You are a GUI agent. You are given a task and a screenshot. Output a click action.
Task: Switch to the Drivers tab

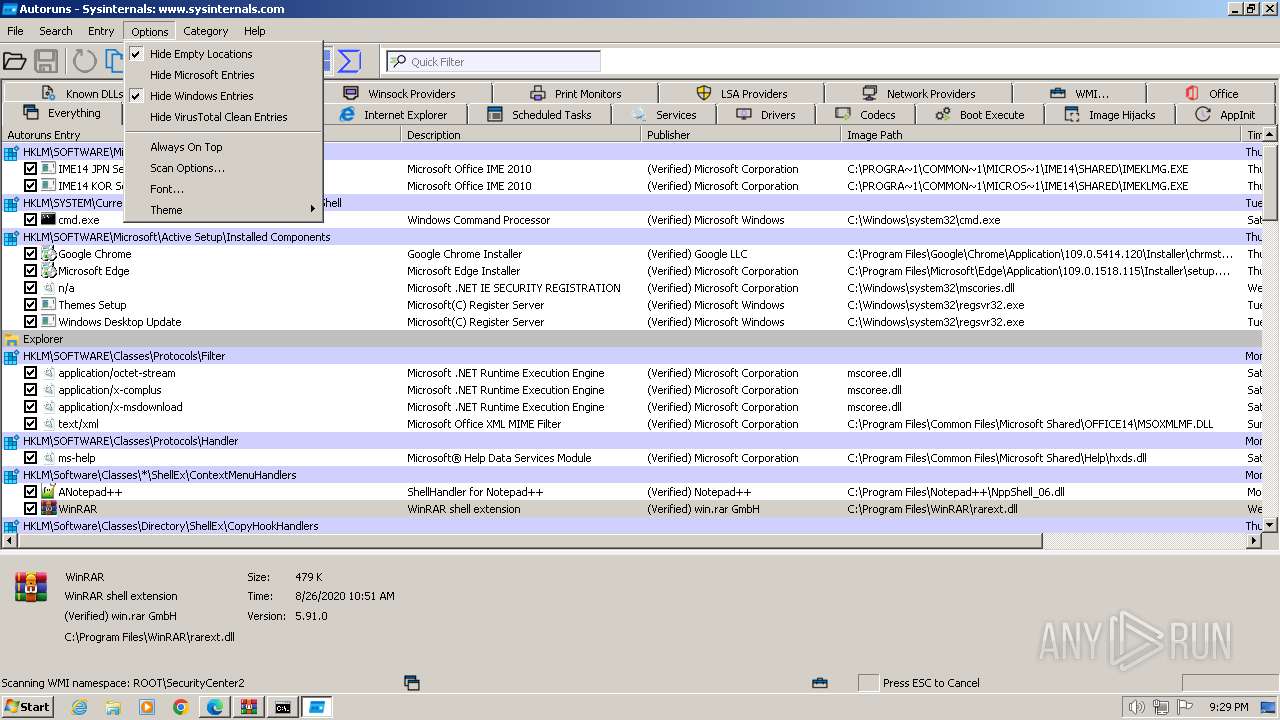click(x=766, y=115)
